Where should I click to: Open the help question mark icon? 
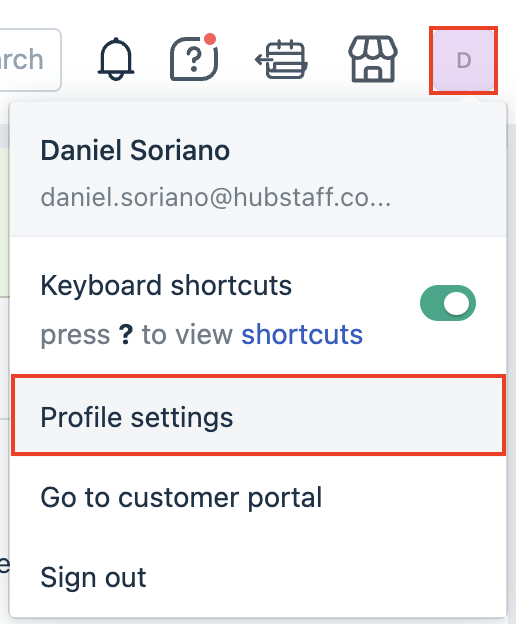click(194, 58)
